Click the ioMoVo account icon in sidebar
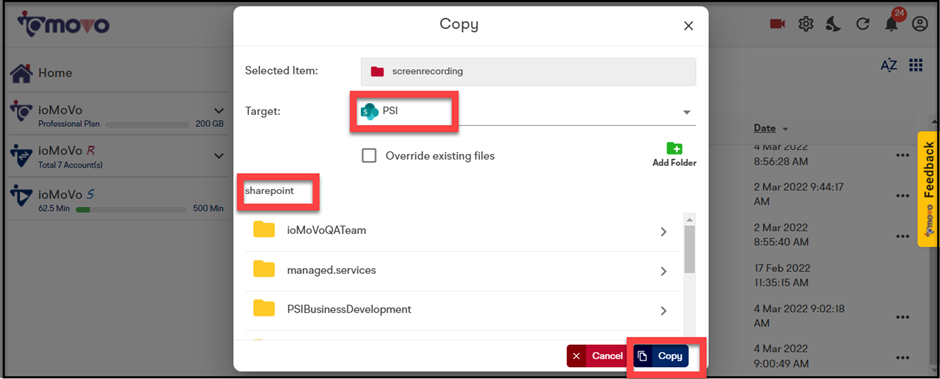 [x=23, y=112]
